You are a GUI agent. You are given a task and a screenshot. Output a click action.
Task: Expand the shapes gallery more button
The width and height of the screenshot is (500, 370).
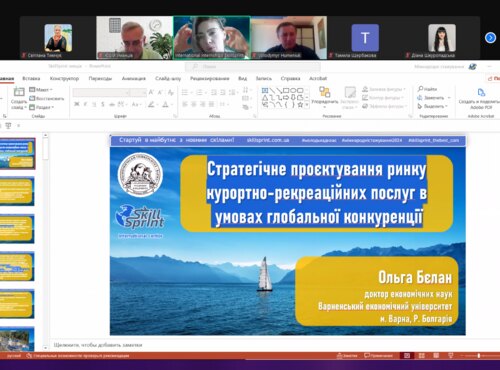[307, 105]
